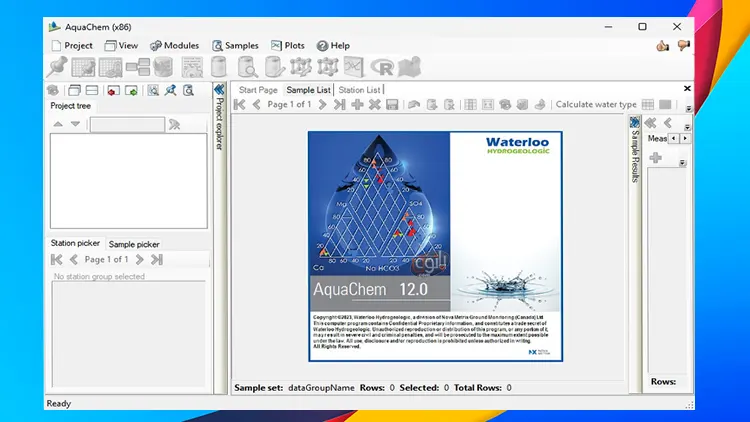This screenshot has width=750, height=422.
Task: Select the Station picker tab
Action: (75, 243)
